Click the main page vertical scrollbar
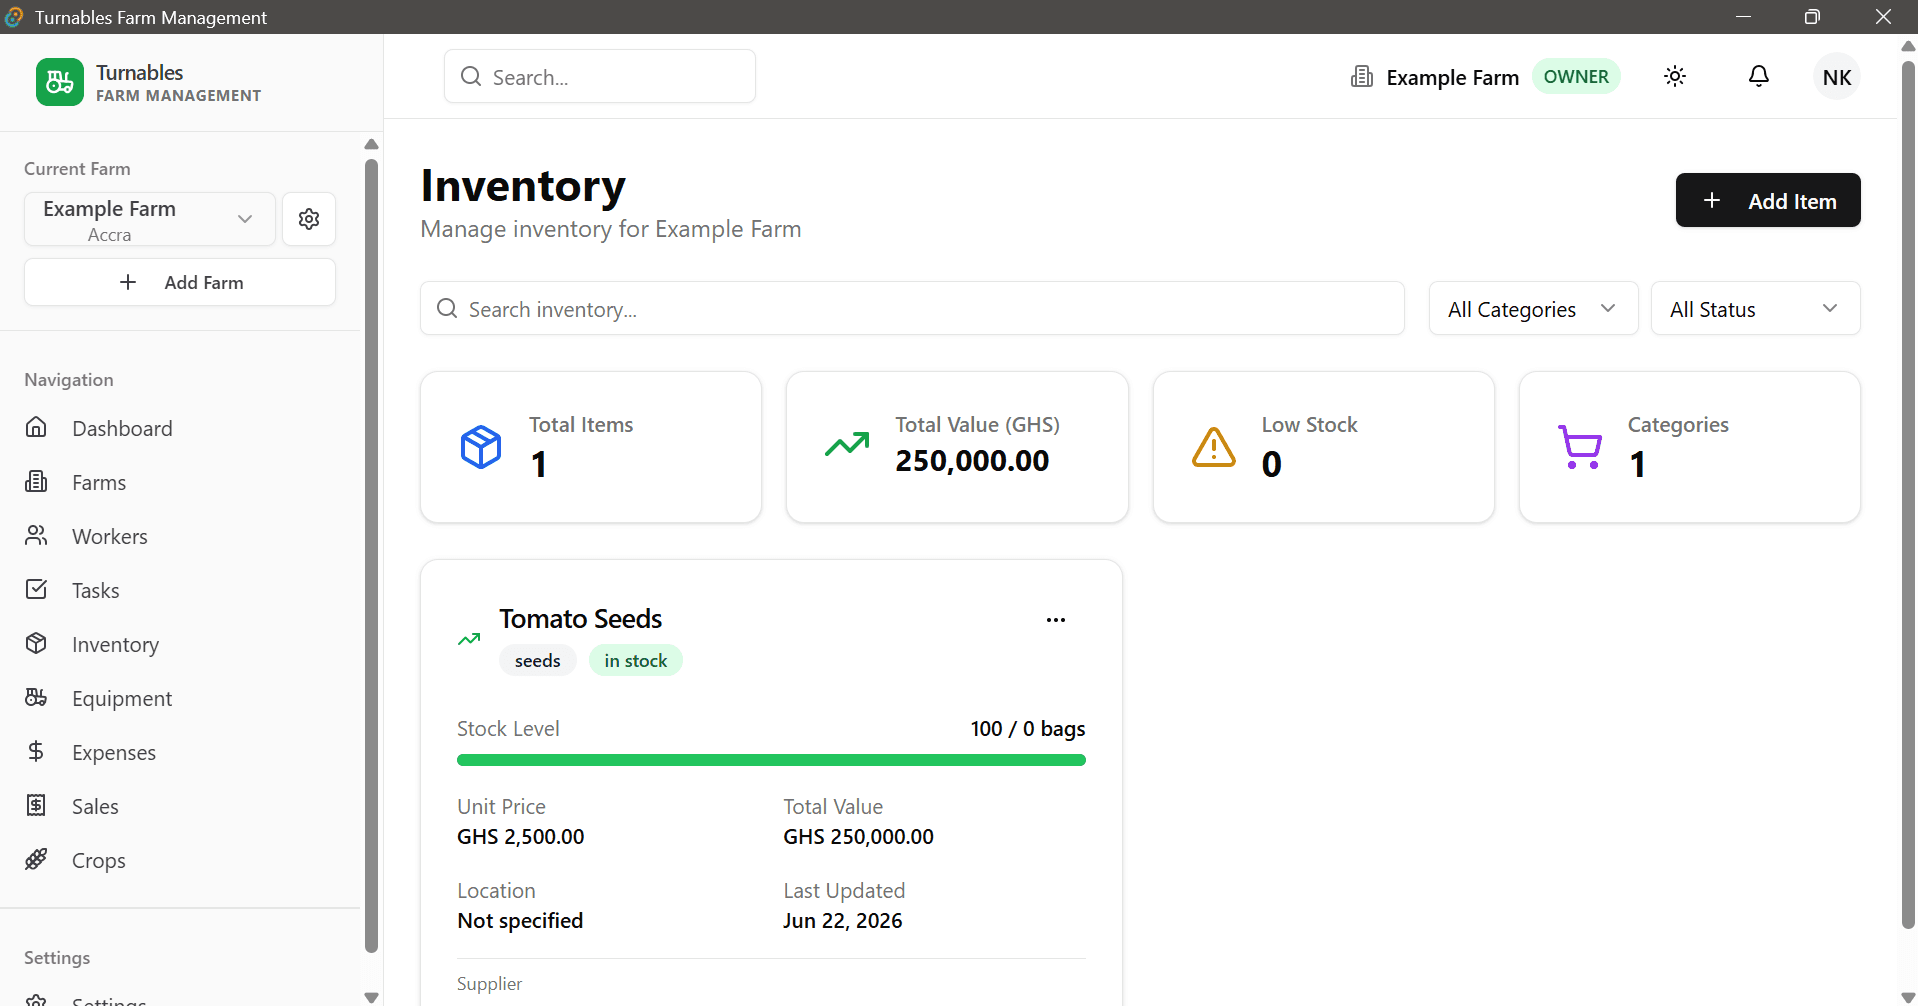Viewport: 1918px width, 1006px height. coord(1908,495)
